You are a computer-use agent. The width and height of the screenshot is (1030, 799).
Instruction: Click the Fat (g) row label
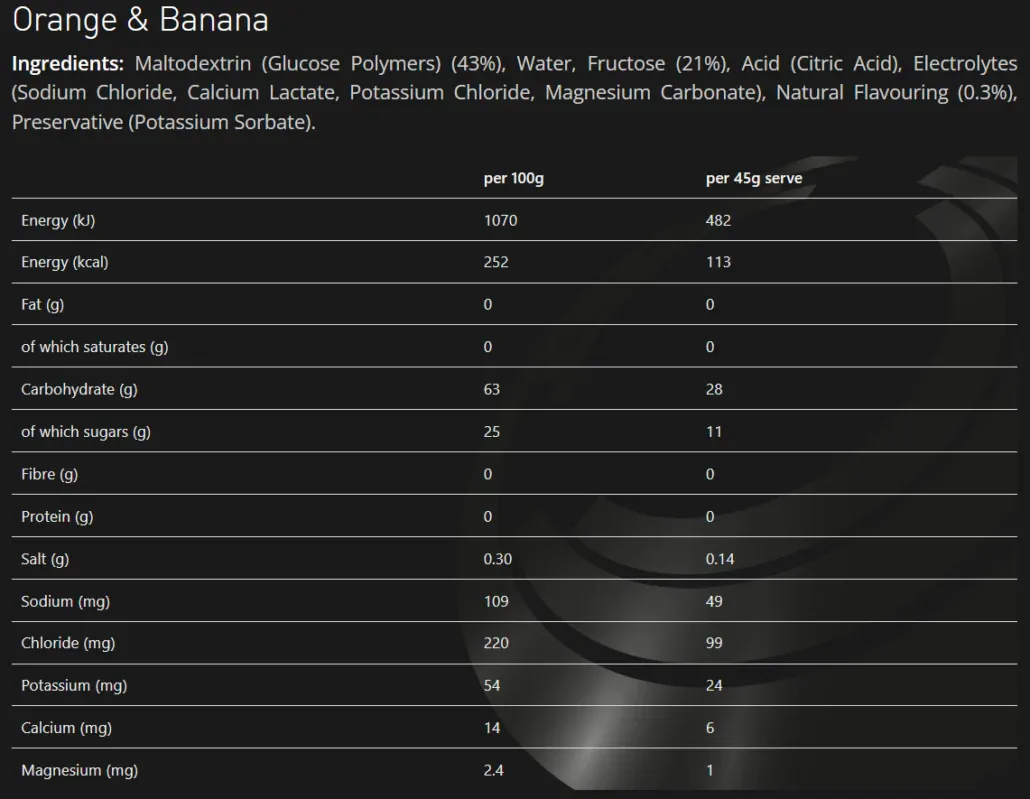coord(42,304)
